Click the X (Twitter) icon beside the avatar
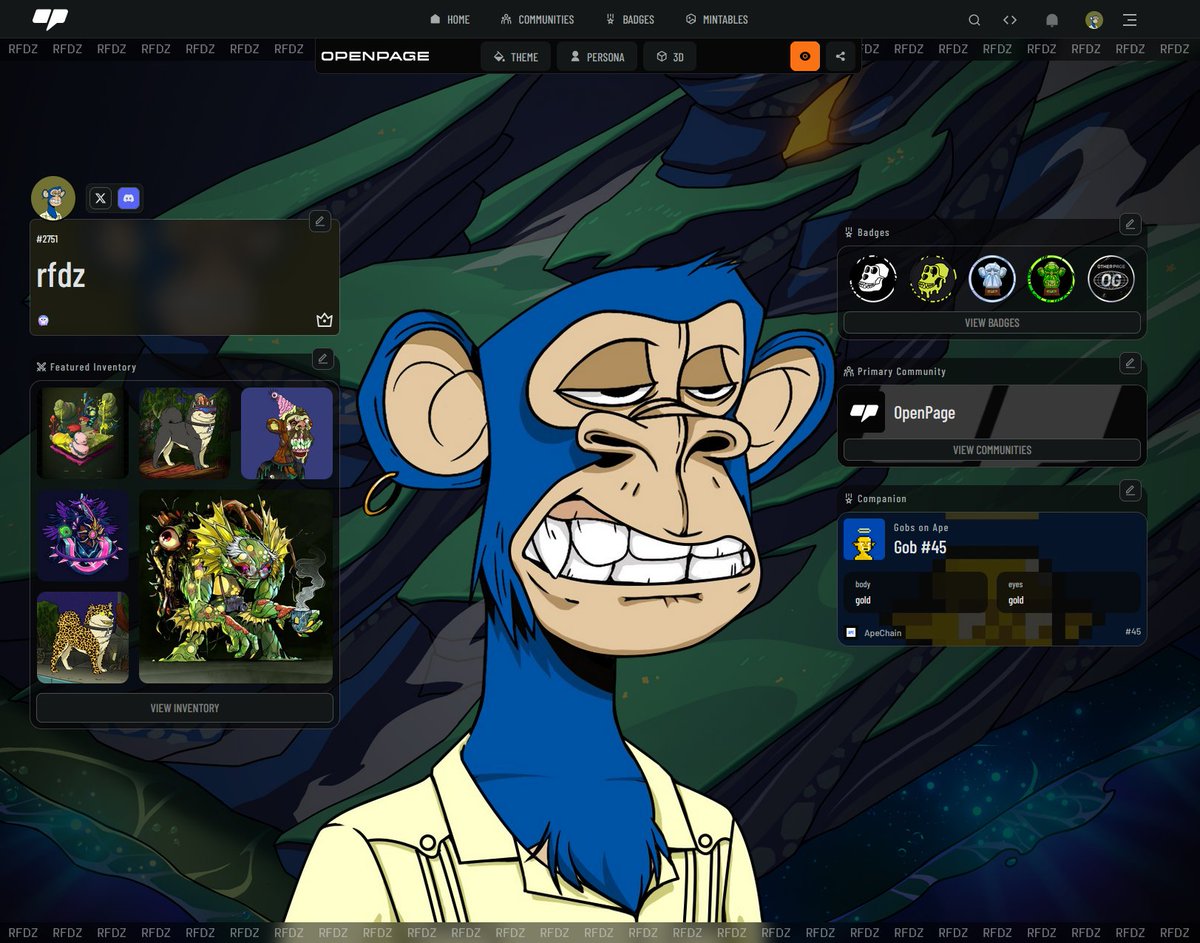Image resolution: width=1200 pixels, height=943 pixels. tap(100, 198)
